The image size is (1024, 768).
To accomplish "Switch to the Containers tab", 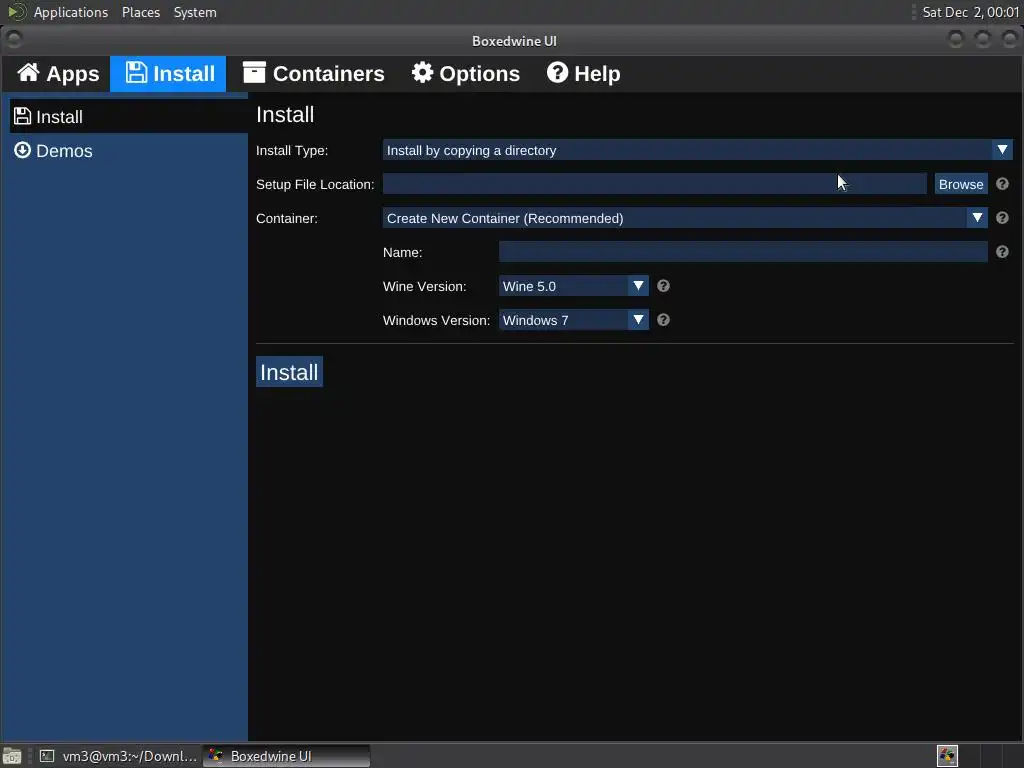I will [313, 74].
